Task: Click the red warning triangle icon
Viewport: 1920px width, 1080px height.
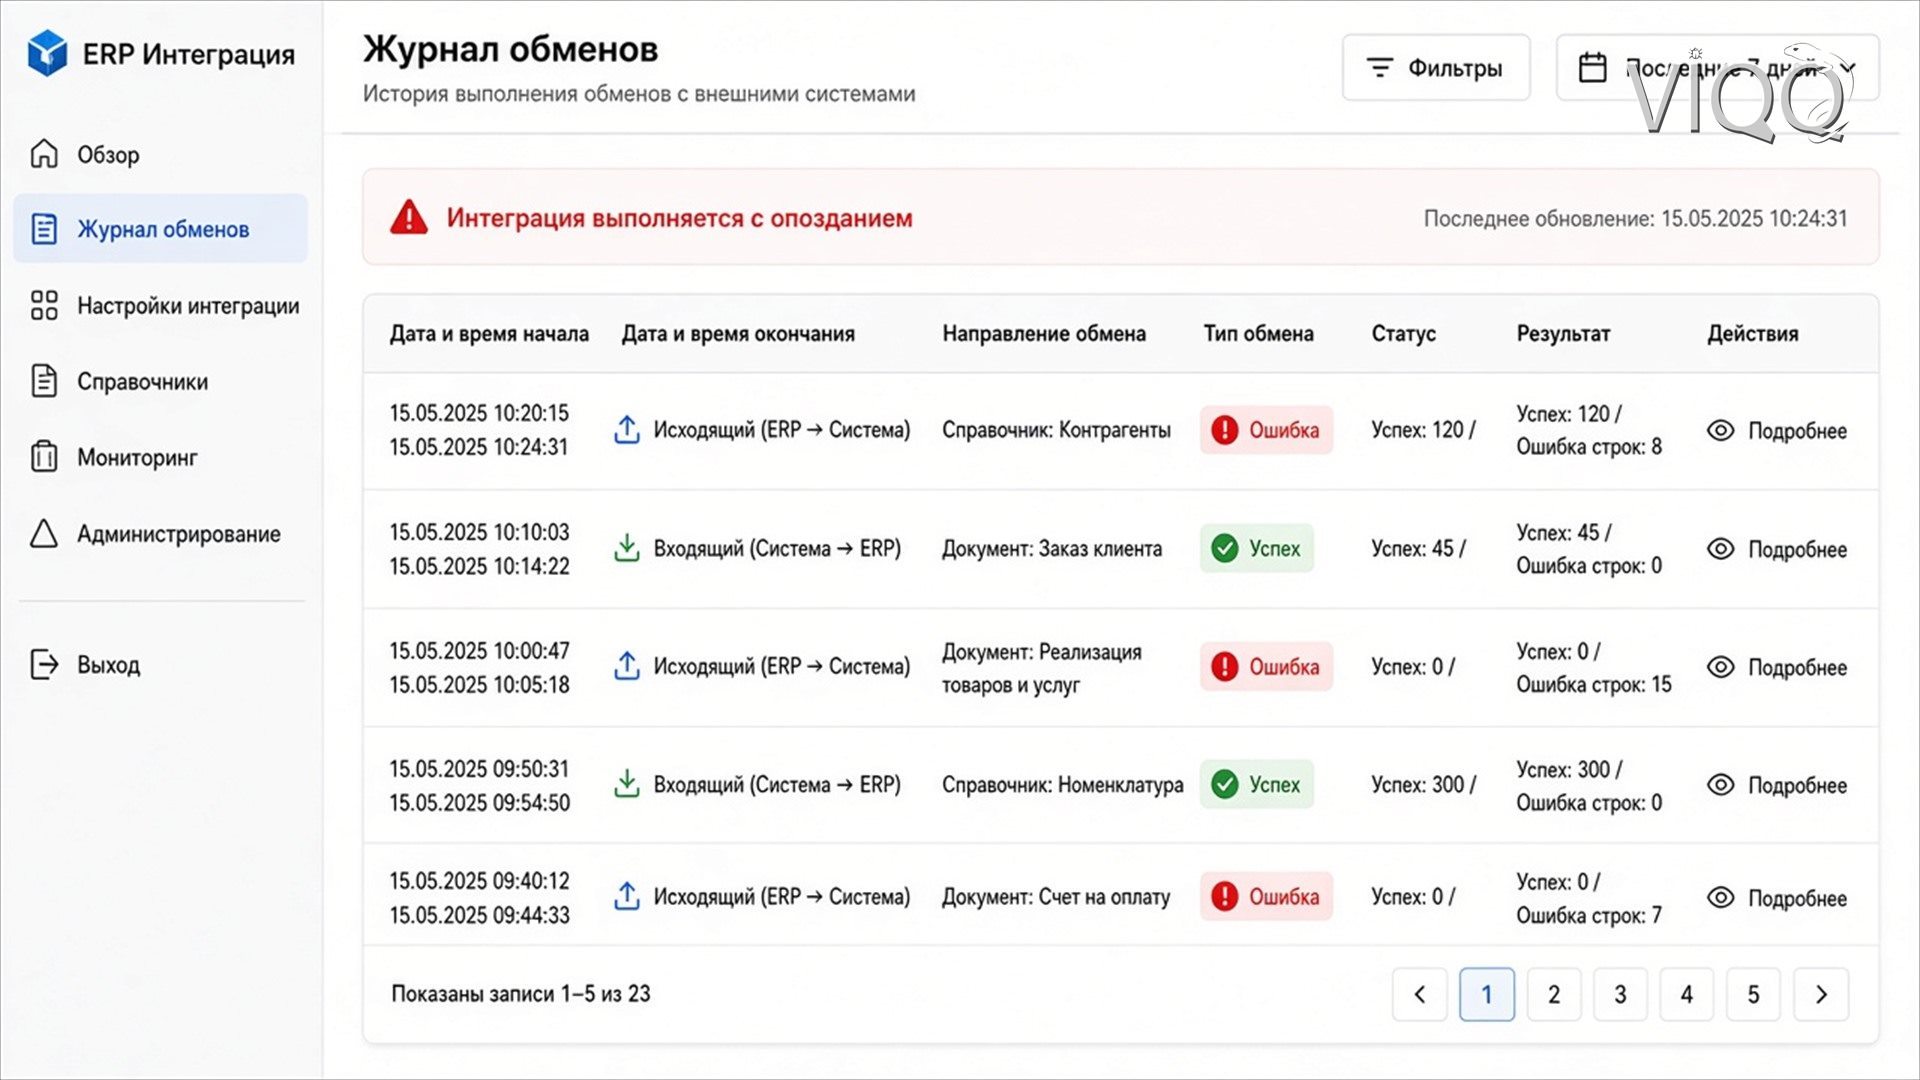Action: (408, 218)
